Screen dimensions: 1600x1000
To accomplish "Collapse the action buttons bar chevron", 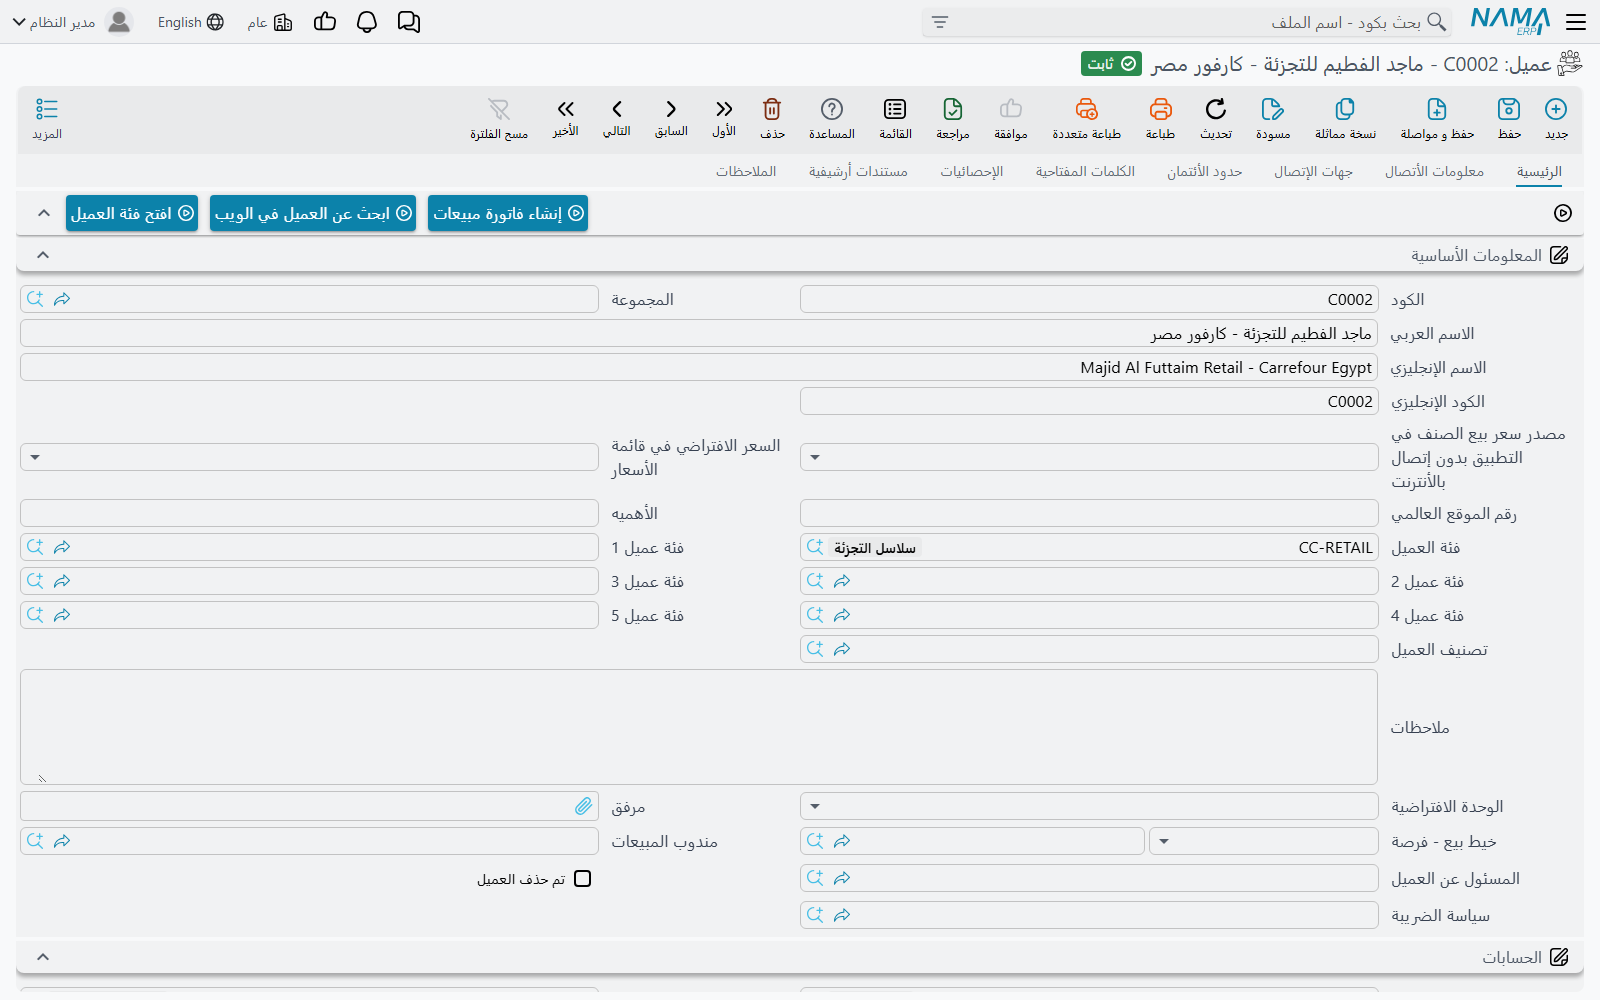I will tap(43, 213).
